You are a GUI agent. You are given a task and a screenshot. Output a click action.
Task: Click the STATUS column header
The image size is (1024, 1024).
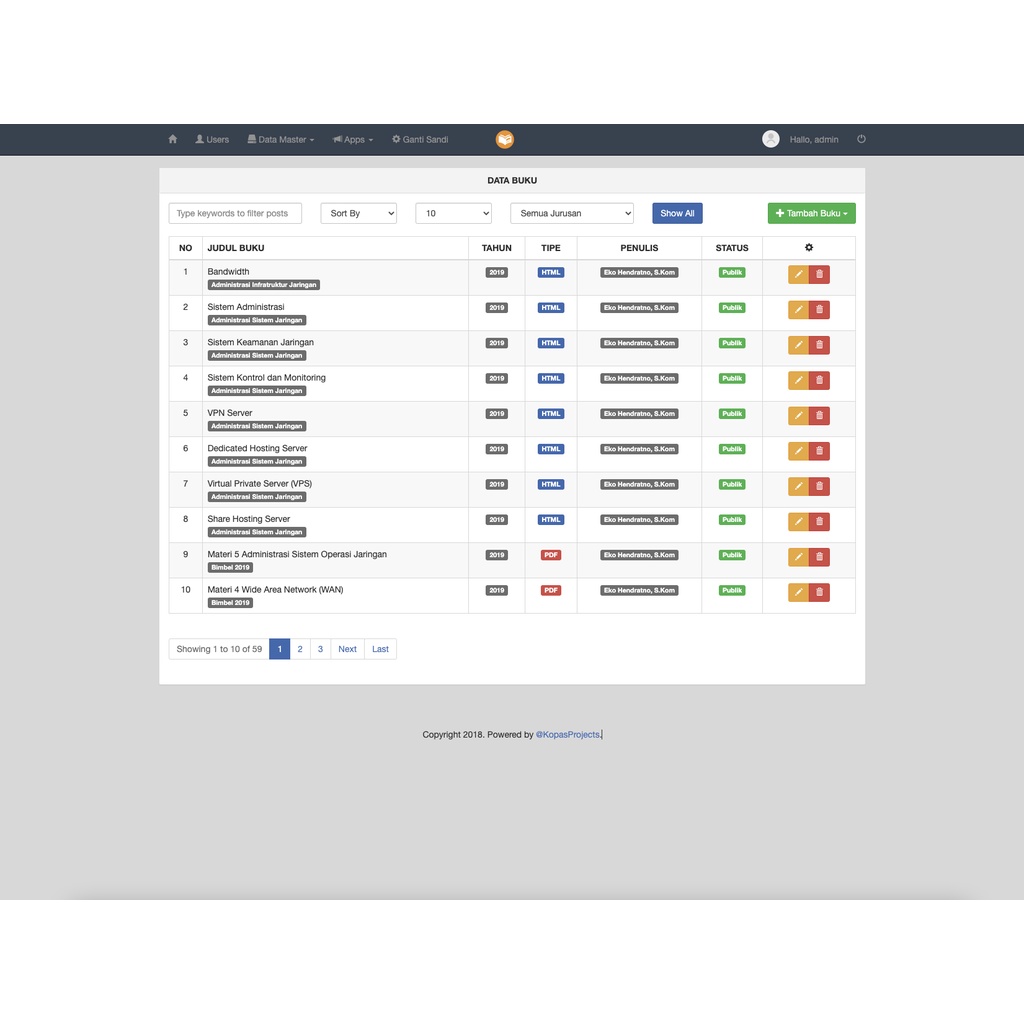(732, 248)
